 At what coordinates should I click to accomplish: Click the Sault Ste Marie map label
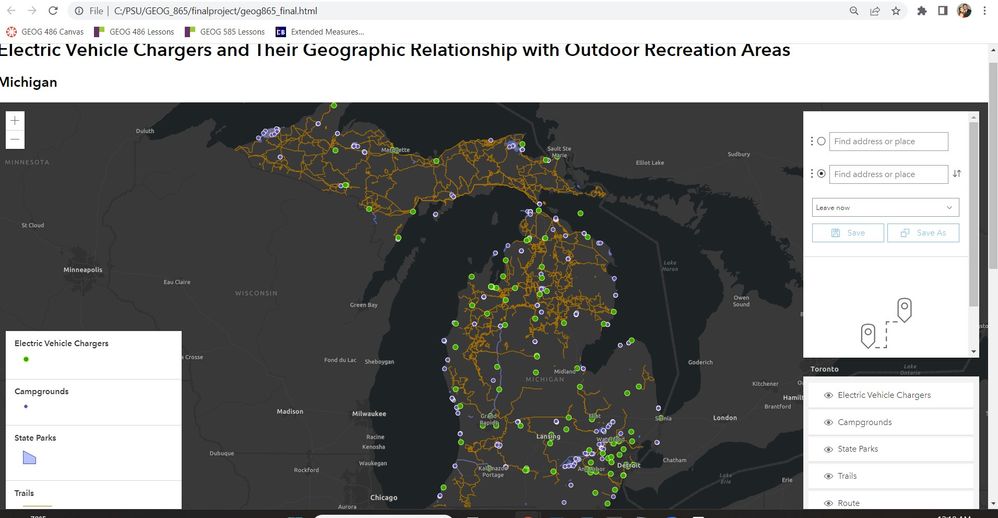click(559, 152)
